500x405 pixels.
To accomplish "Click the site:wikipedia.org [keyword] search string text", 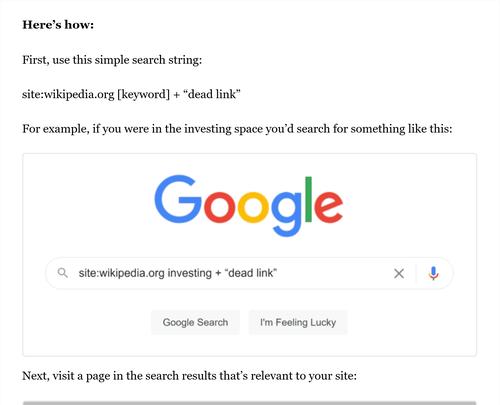I will 131,95.
